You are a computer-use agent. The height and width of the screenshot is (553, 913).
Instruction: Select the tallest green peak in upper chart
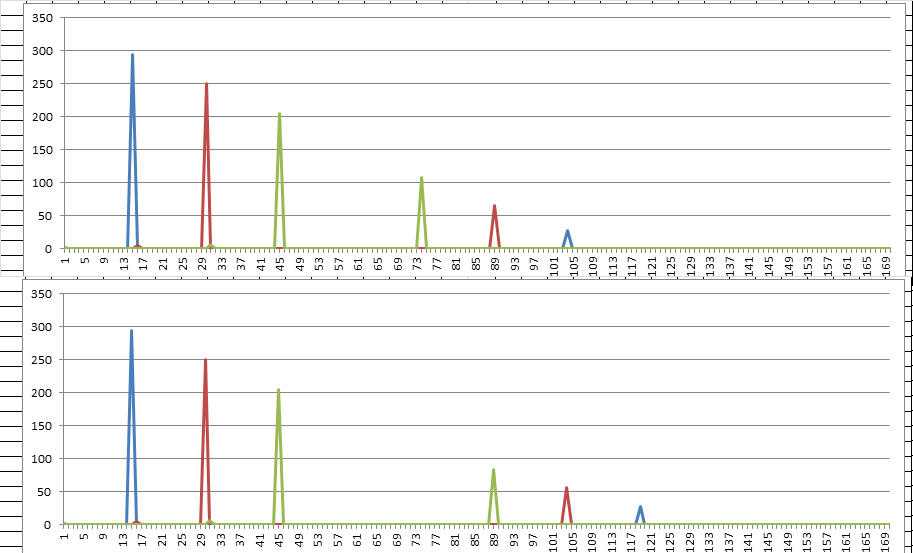(x=279, y=180)
